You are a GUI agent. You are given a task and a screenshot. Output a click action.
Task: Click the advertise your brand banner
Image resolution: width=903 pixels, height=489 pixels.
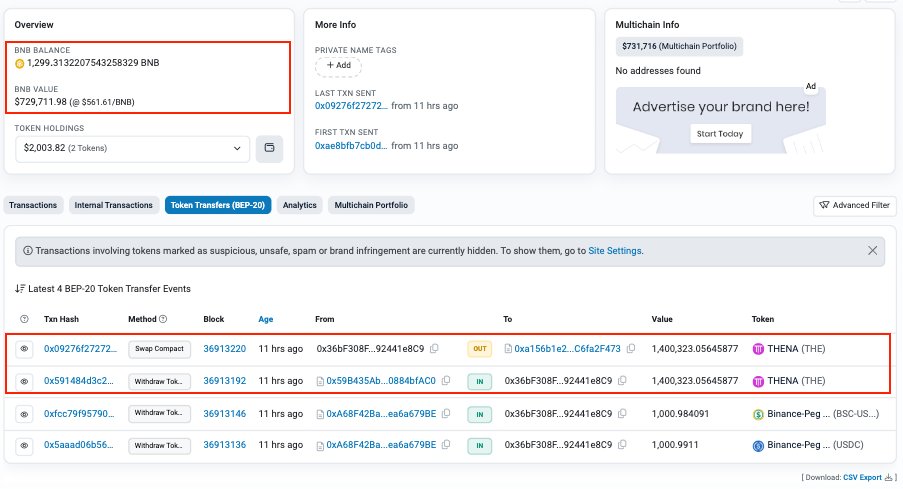[720, 120]
